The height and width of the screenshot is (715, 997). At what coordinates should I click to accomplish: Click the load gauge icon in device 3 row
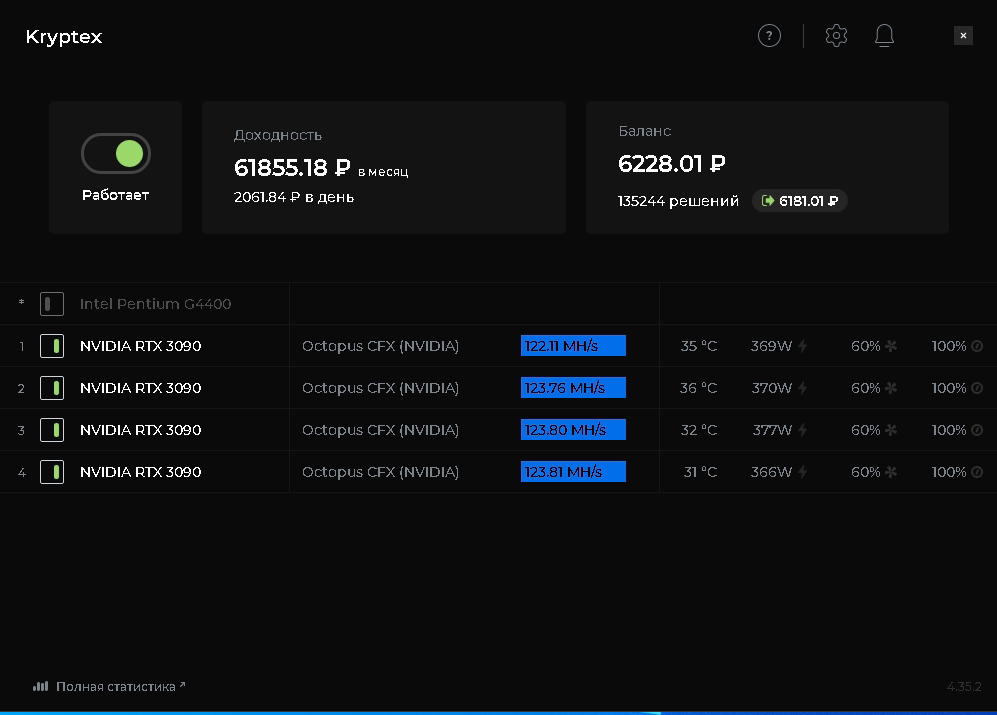pos(977,430)
